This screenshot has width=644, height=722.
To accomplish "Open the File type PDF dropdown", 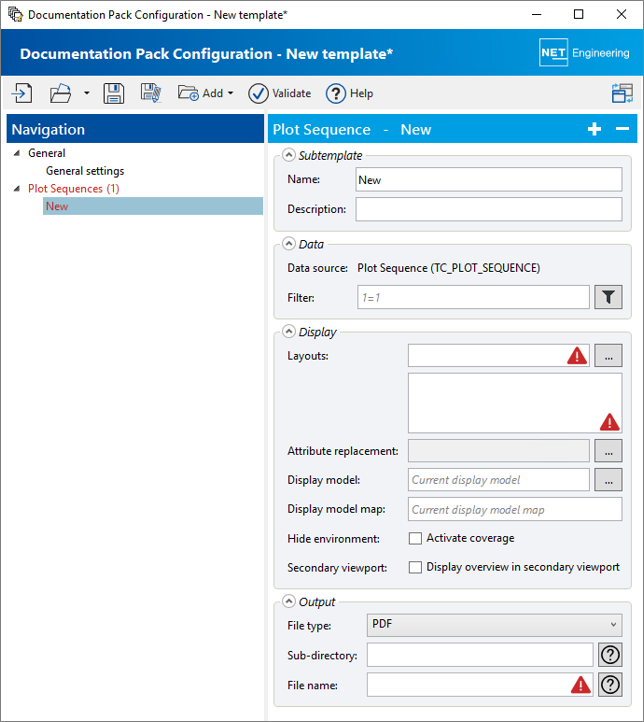I will (494, 625).
